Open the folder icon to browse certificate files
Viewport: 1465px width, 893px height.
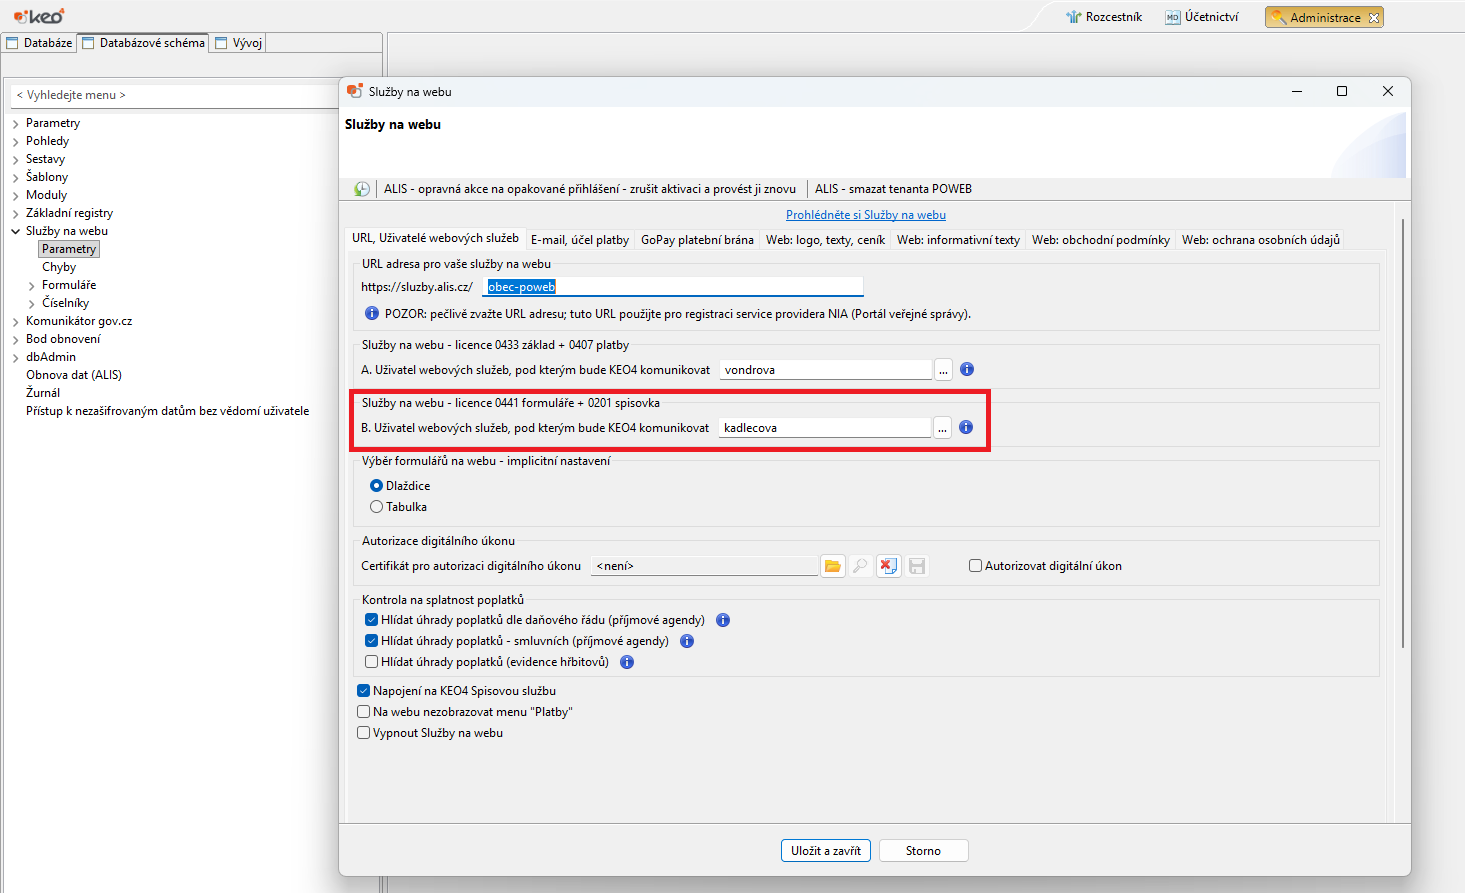[x=833, y=565]
